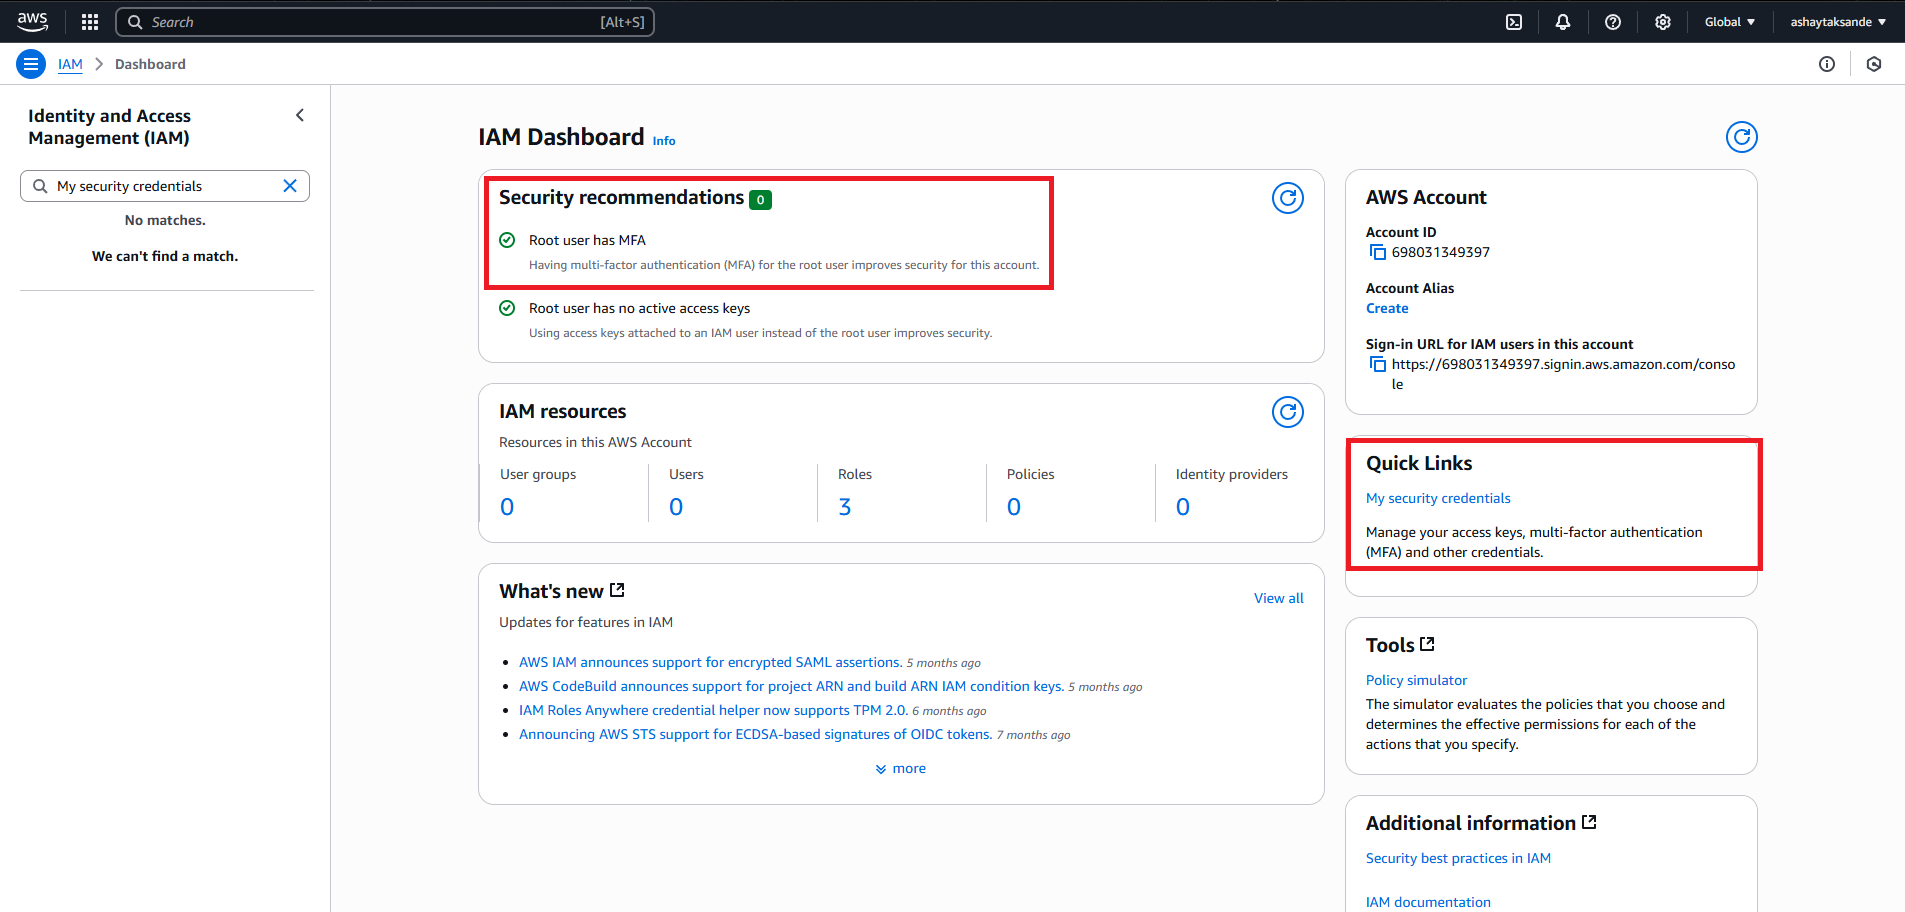The image size is (1905, 912).
Task: Open the info panel icon in breadcrumb bar
Action: pos(1827,64)
